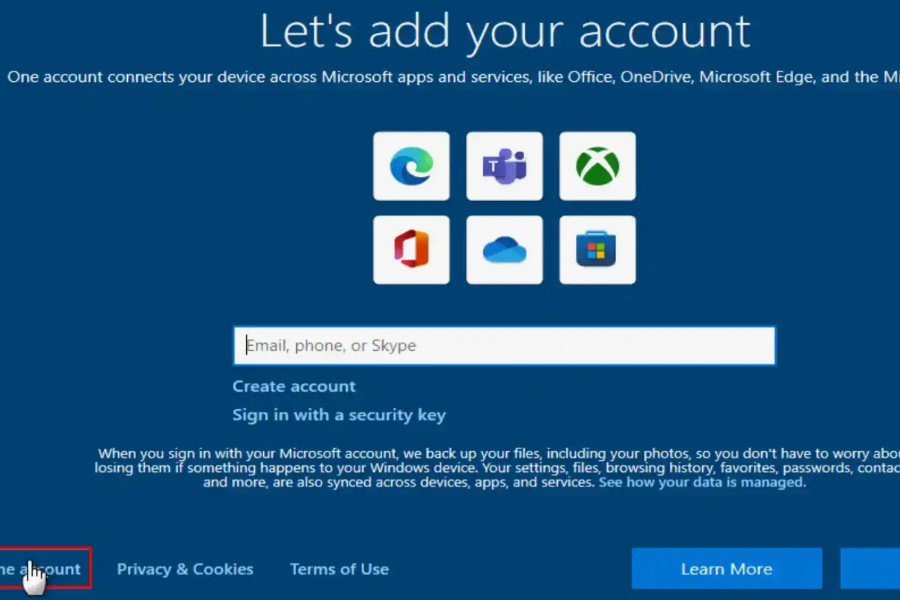Open the Create account link
900x600 pixels.
coord(294,386)
